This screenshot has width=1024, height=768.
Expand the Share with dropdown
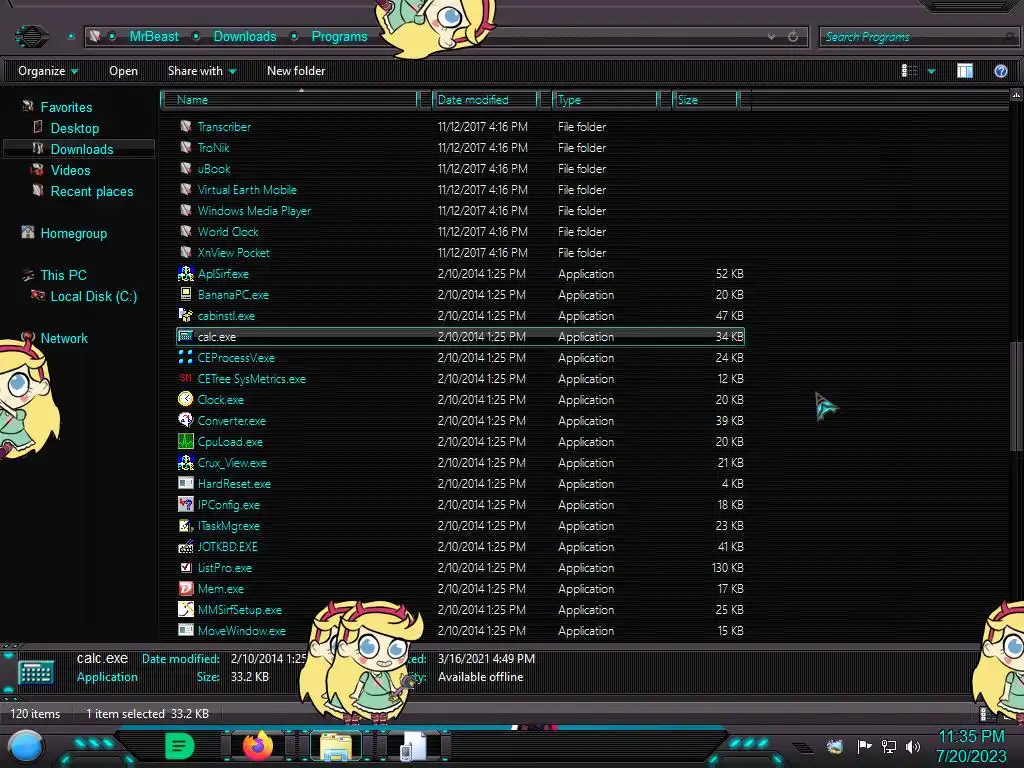202,71
